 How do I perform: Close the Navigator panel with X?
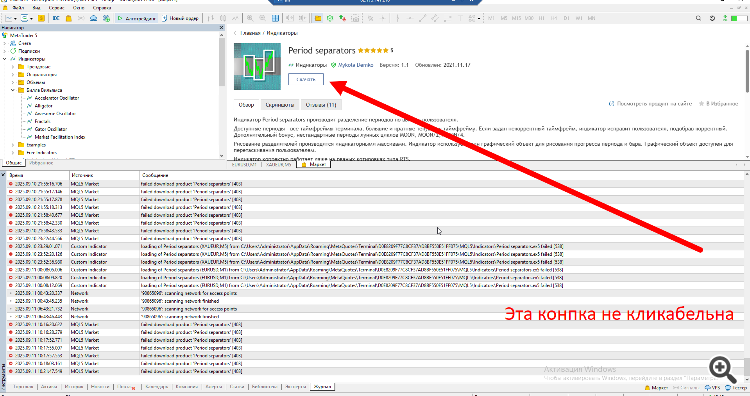pos(221,28)
